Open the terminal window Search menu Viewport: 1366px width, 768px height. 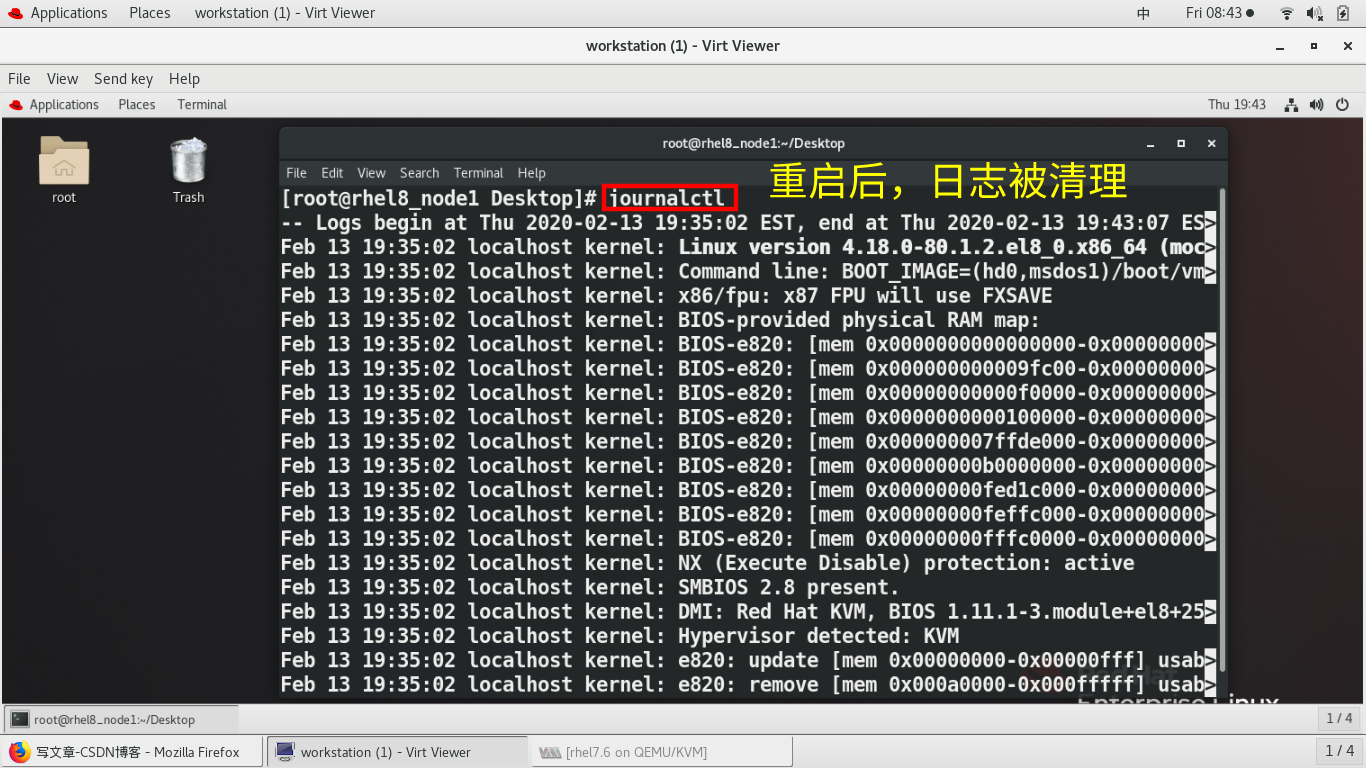coord(419,173)
